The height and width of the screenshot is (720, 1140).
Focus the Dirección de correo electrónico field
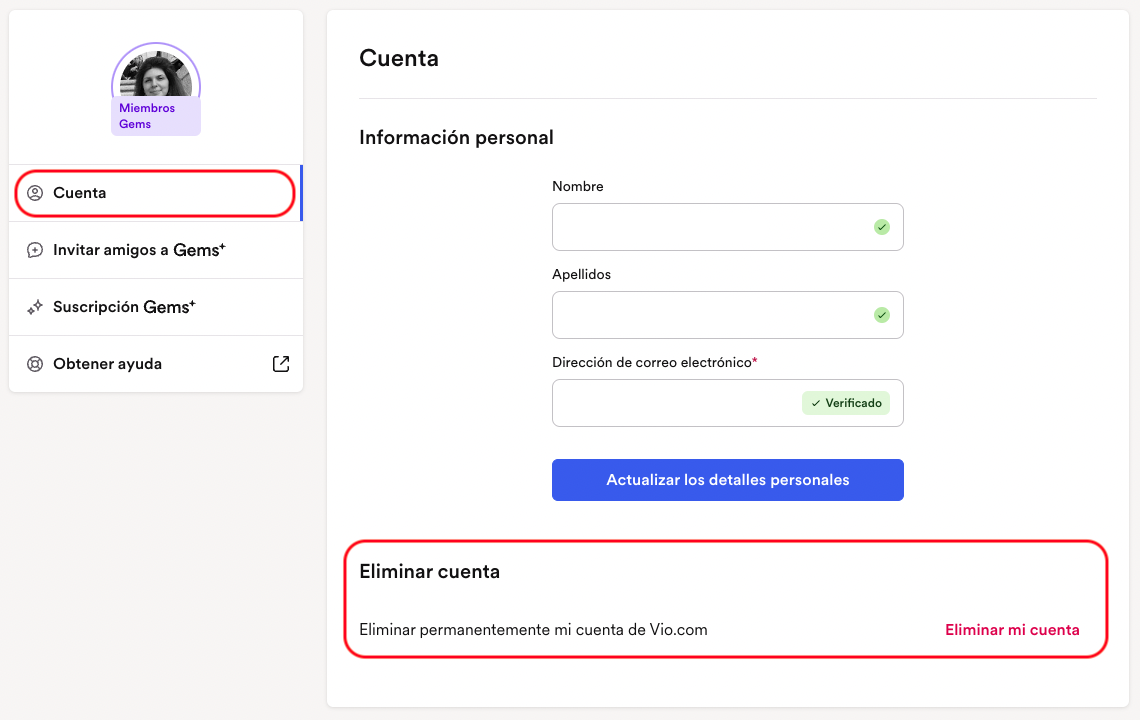[728, 403]
